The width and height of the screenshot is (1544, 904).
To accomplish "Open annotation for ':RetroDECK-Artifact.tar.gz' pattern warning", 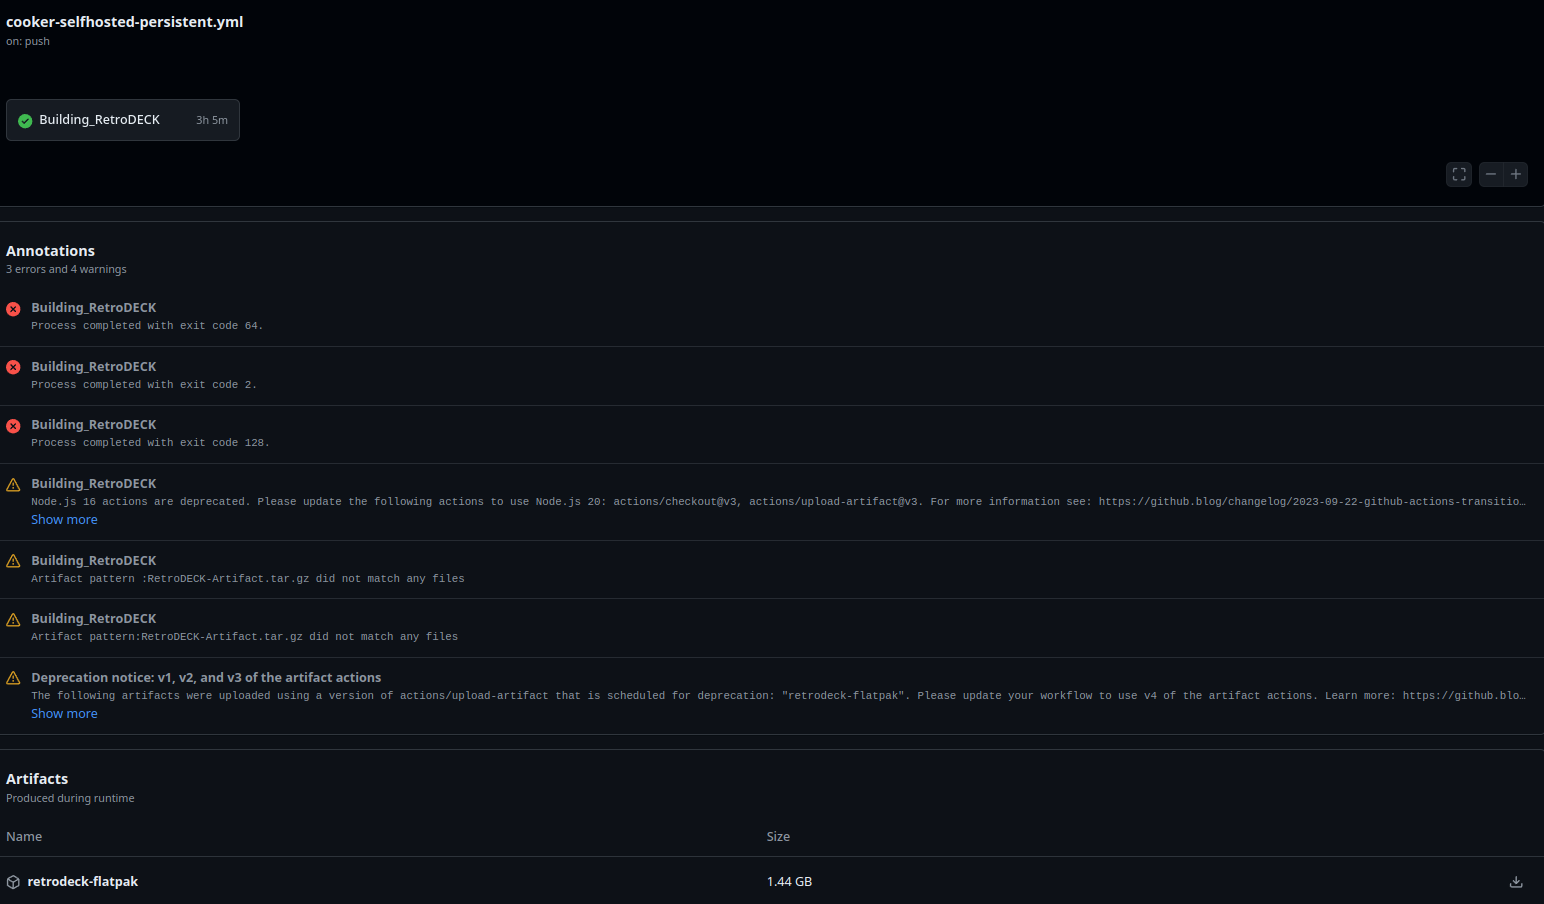I will click(x=93, y=561).
